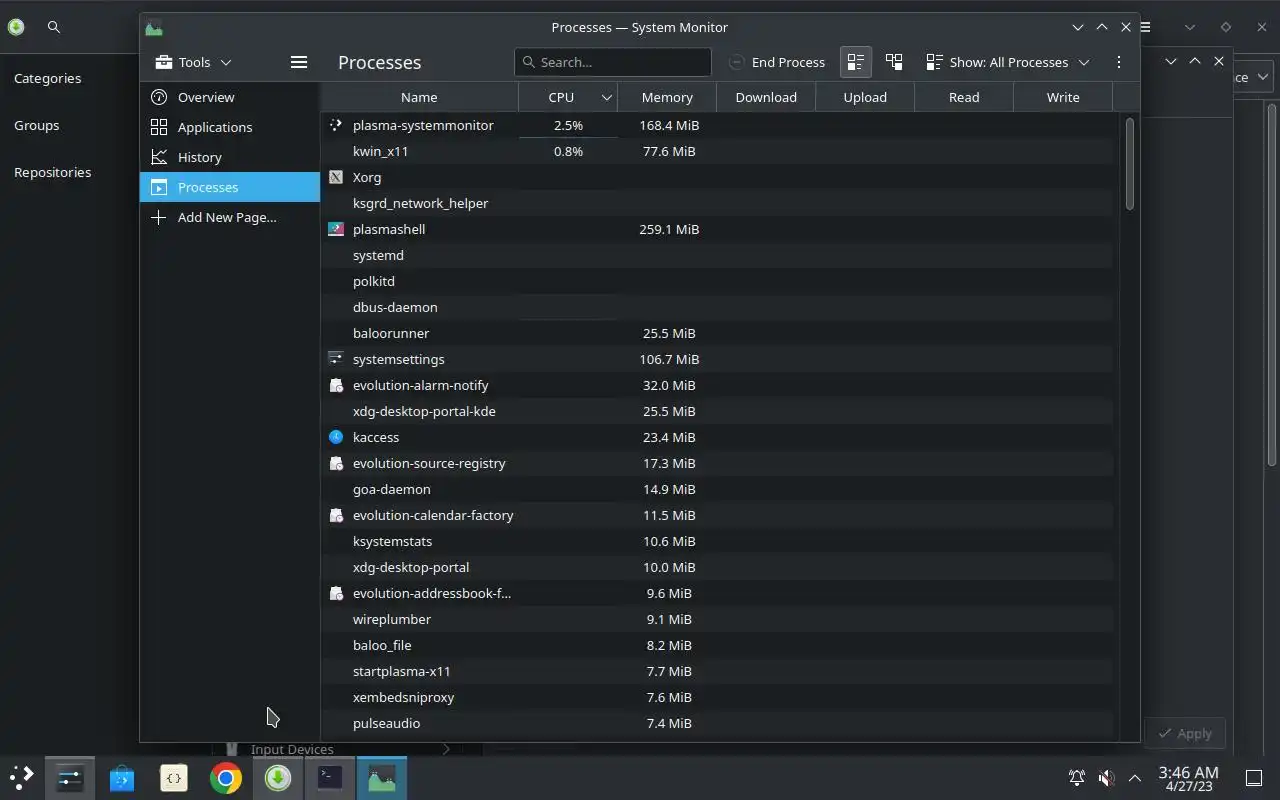The width and height of the screenshot is (1280, 800).
Task: Click the kaccess process icon
Action: 336,437
